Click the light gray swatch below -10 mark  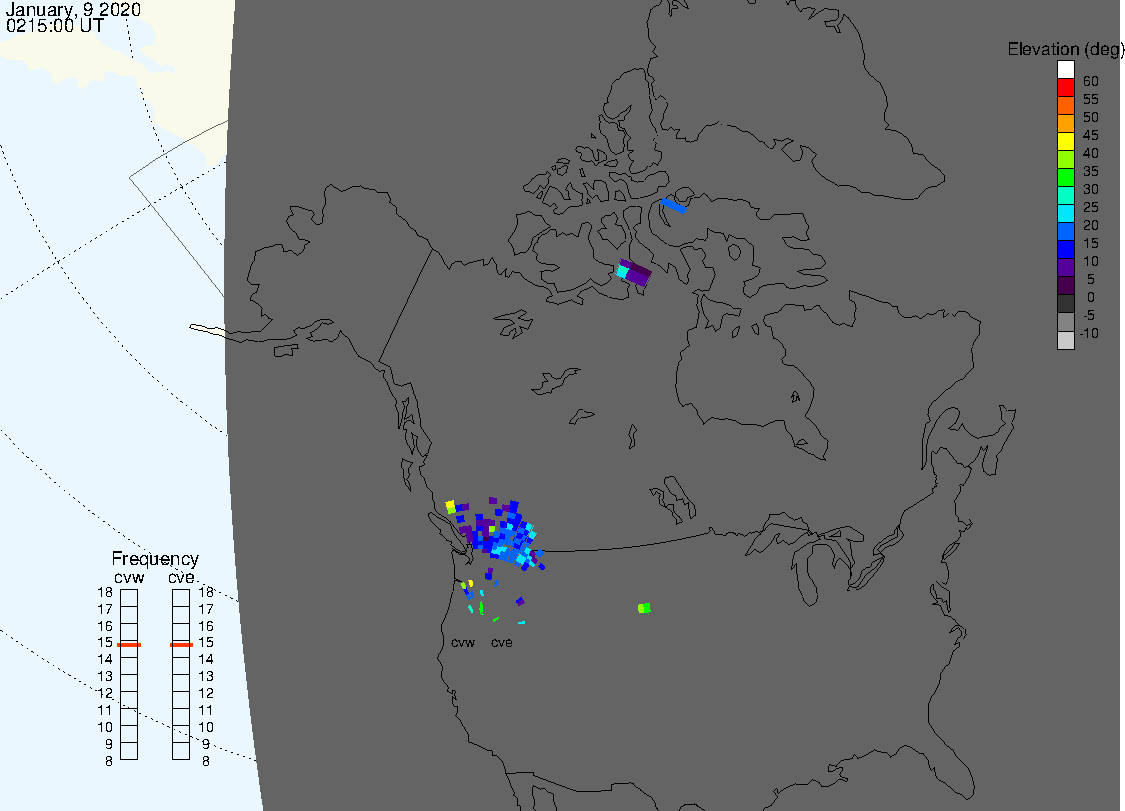point(1065,340)
